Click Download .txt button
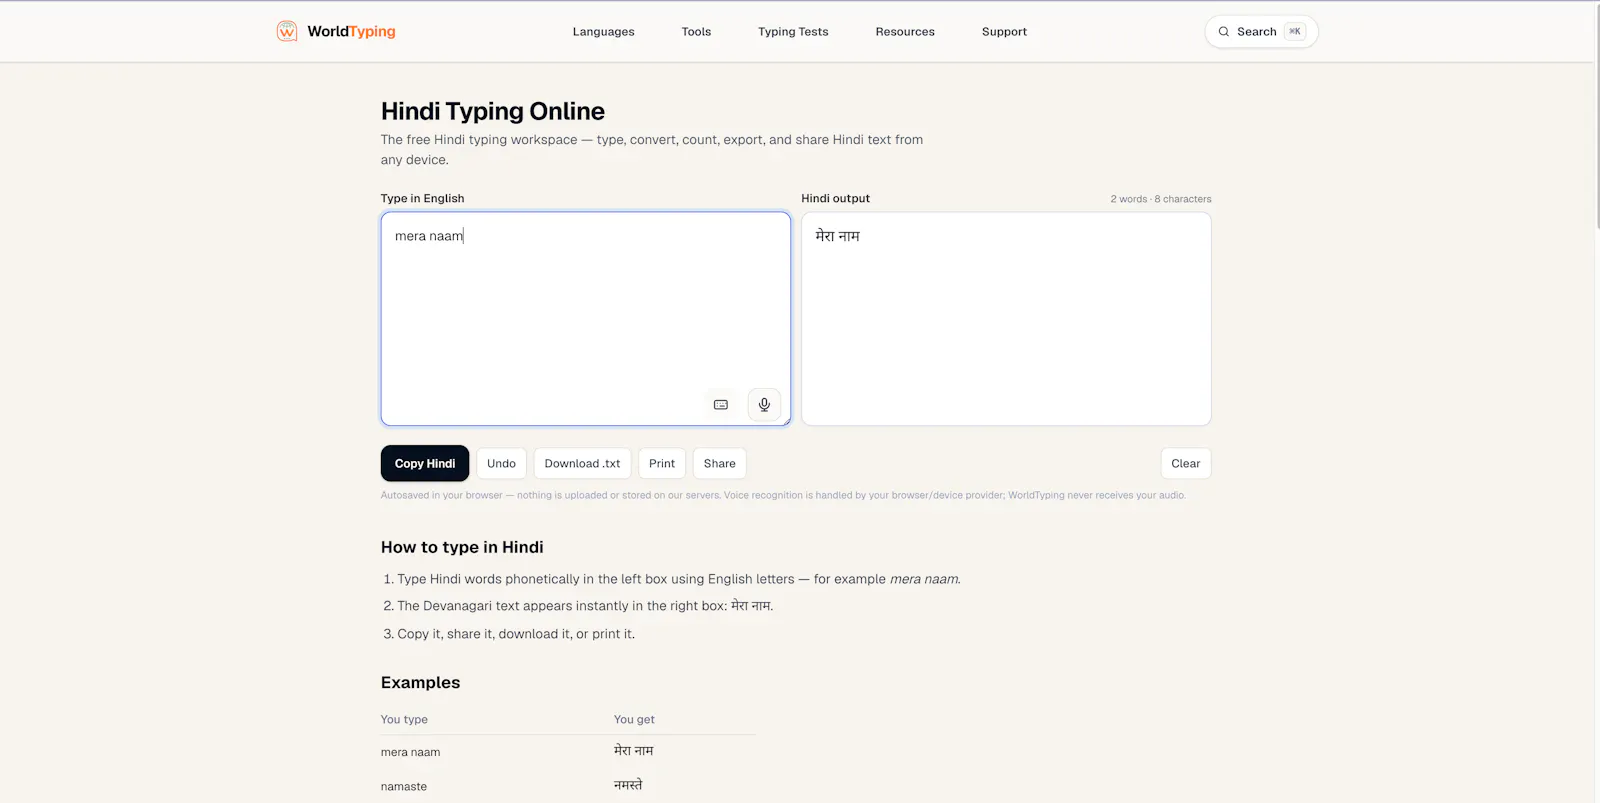1600x803 pixels. pos(582,463)
